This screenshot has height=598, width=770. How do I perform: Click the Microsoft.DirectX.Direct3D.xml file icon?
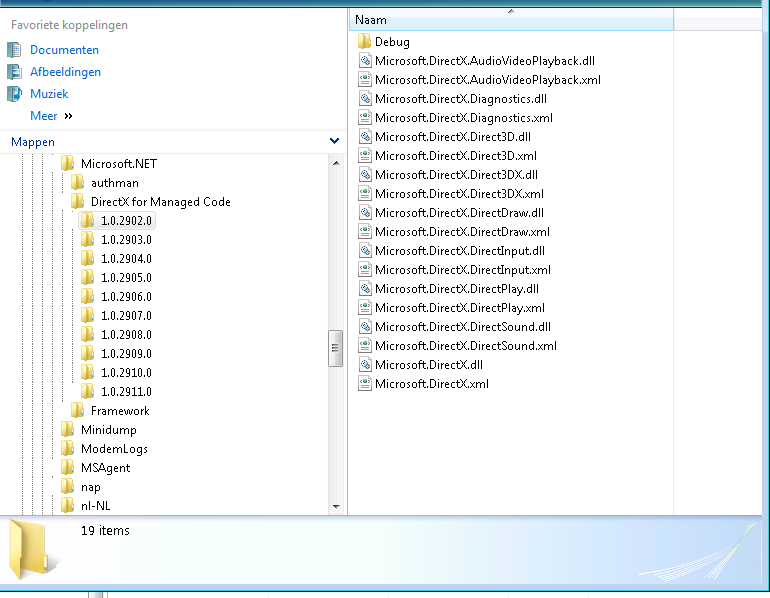364,156
